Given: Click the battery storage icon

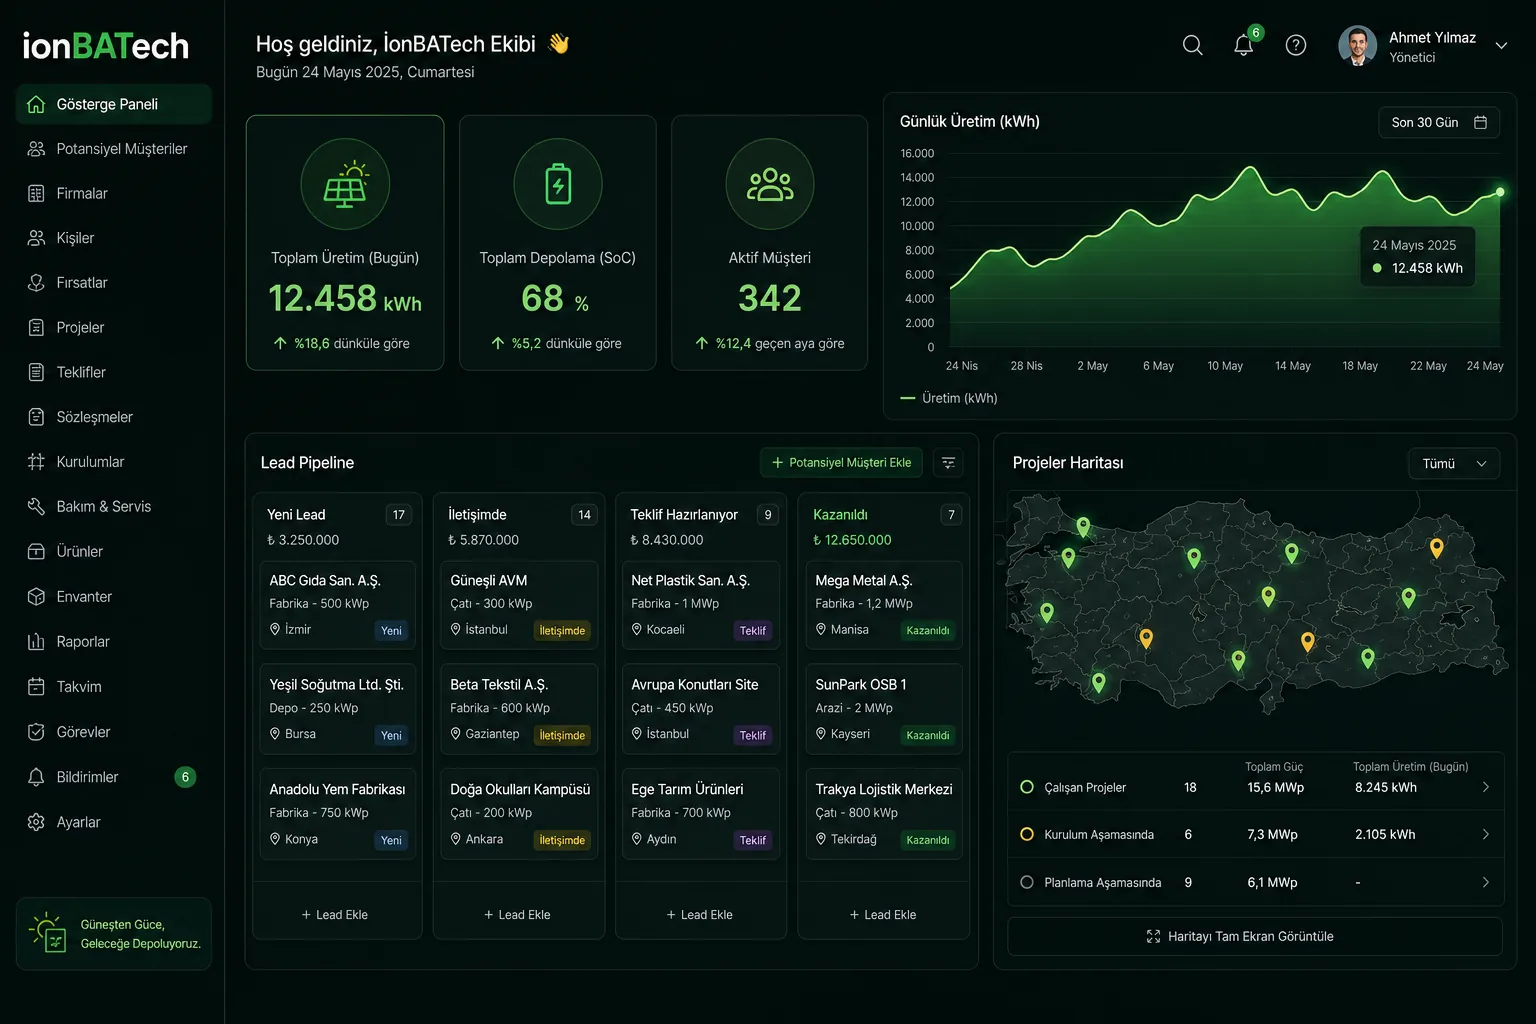Looking at the screenshot, I should (x=558, y=184).
